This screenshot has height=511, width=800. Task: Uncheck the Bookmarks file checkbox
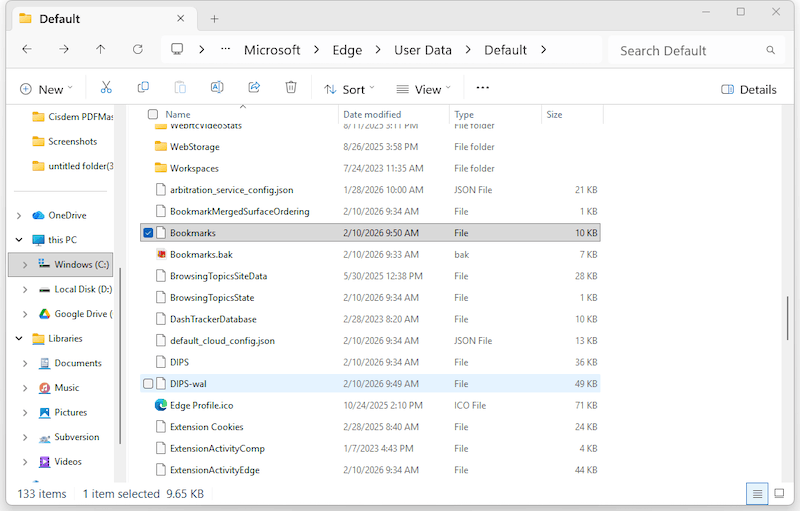coord(149,233)
